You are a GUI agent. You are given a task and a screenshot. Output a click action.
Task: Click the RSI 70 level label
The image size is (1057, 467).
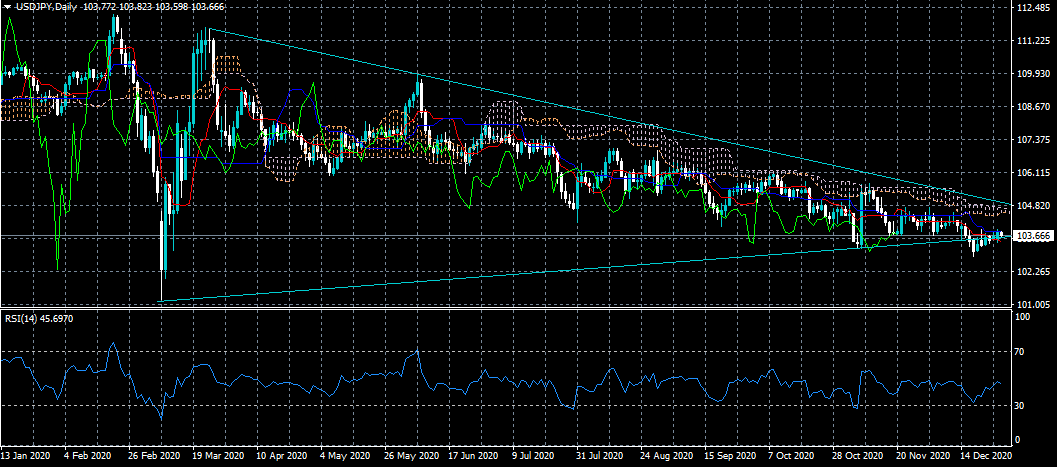(x=1021, y=353)
